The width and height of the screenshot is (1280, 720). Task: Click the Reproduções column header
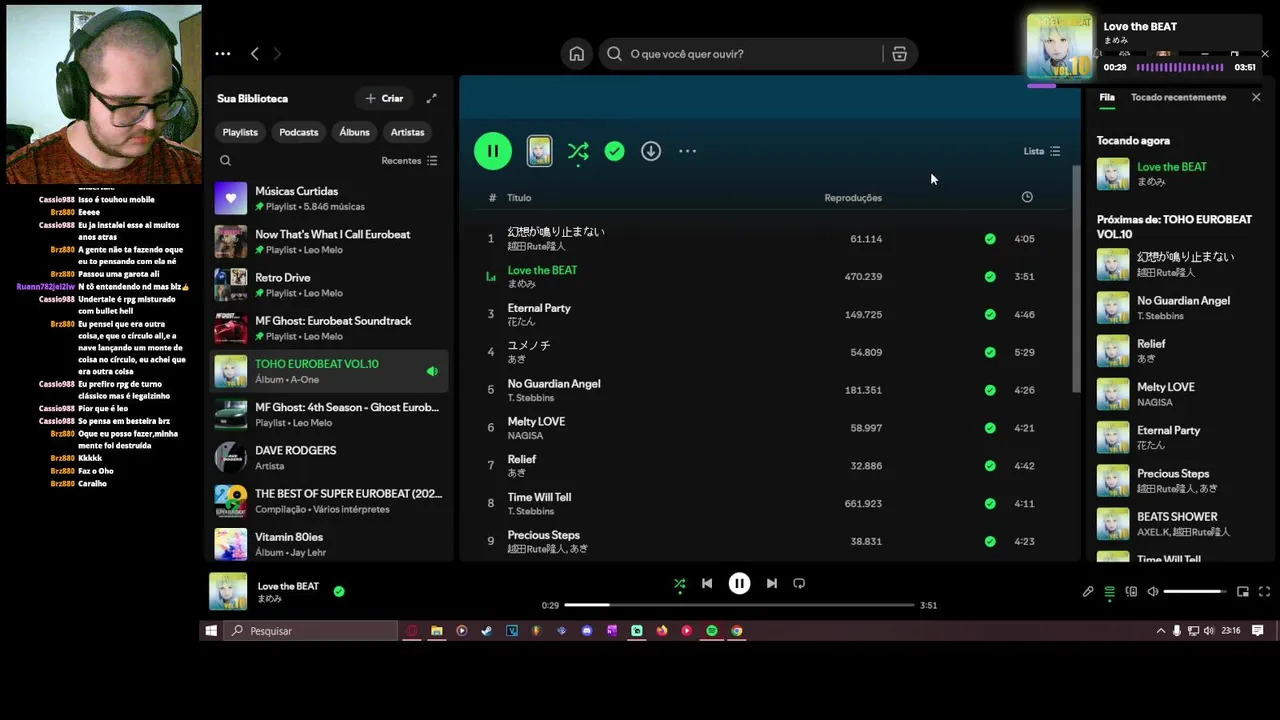click(853, 198)
